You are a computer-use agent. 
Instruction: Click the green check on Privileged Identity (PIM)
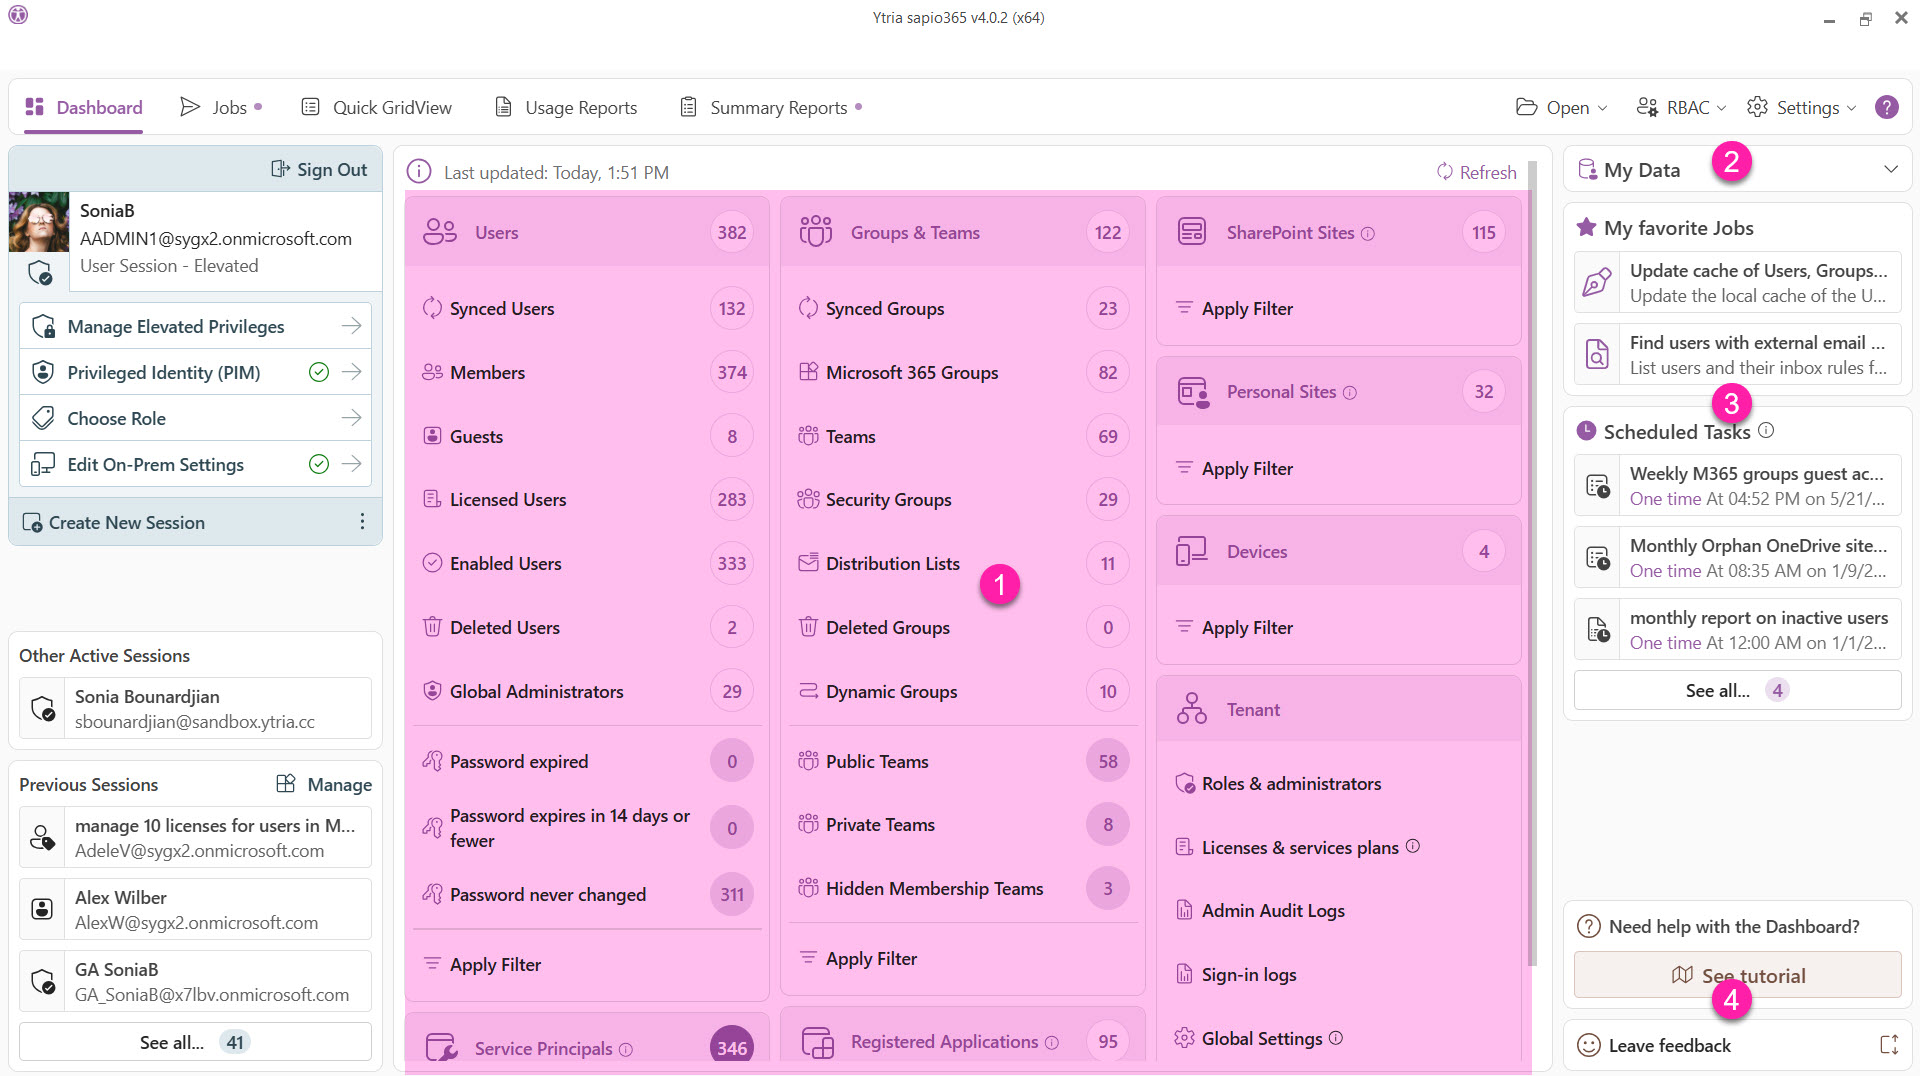pyautogui.click(x=318, y=372)
